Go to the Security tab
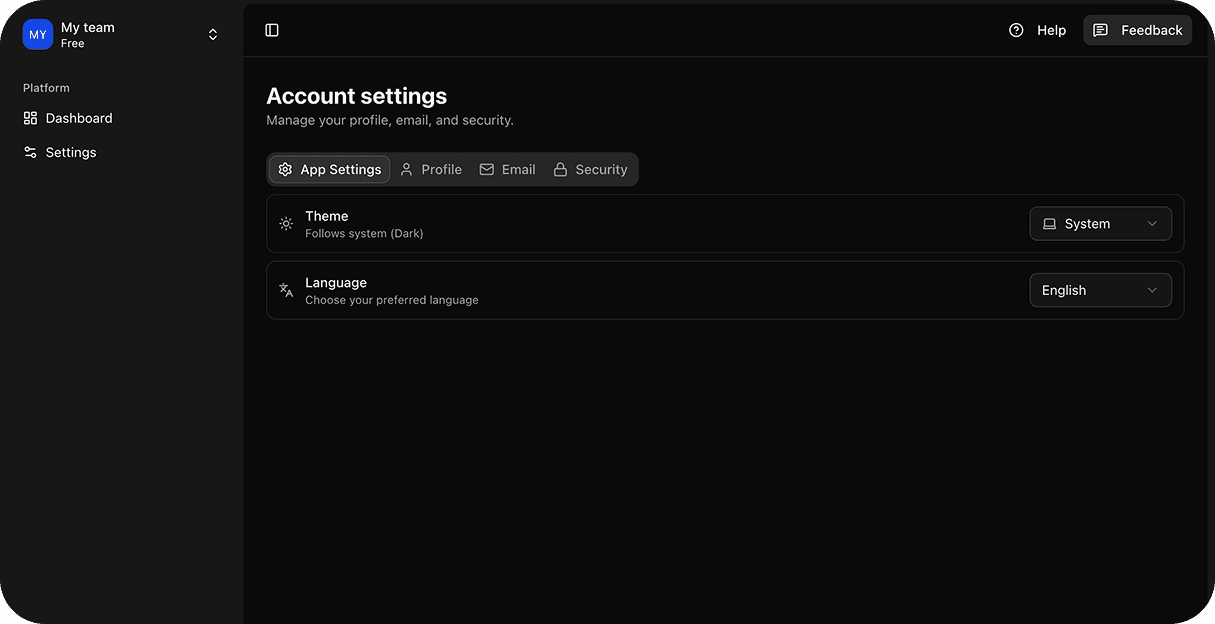 click(590, 170)
